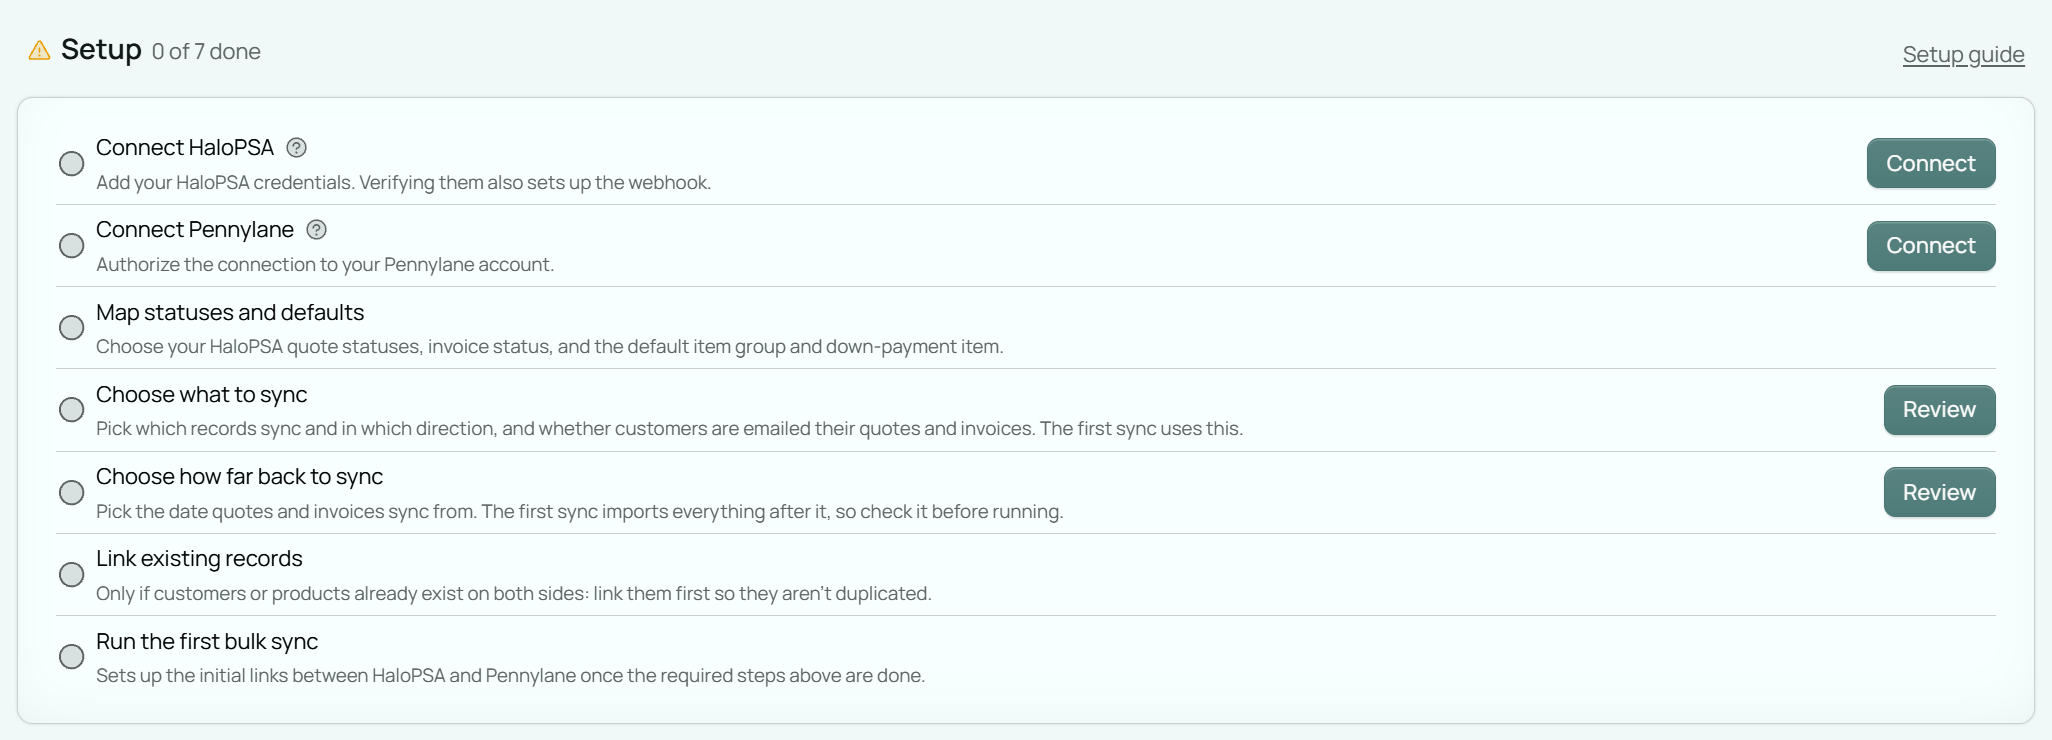Click 'Sets up the initial links' description
This screenshot has height=740, width=2052.
coord(510,675)
